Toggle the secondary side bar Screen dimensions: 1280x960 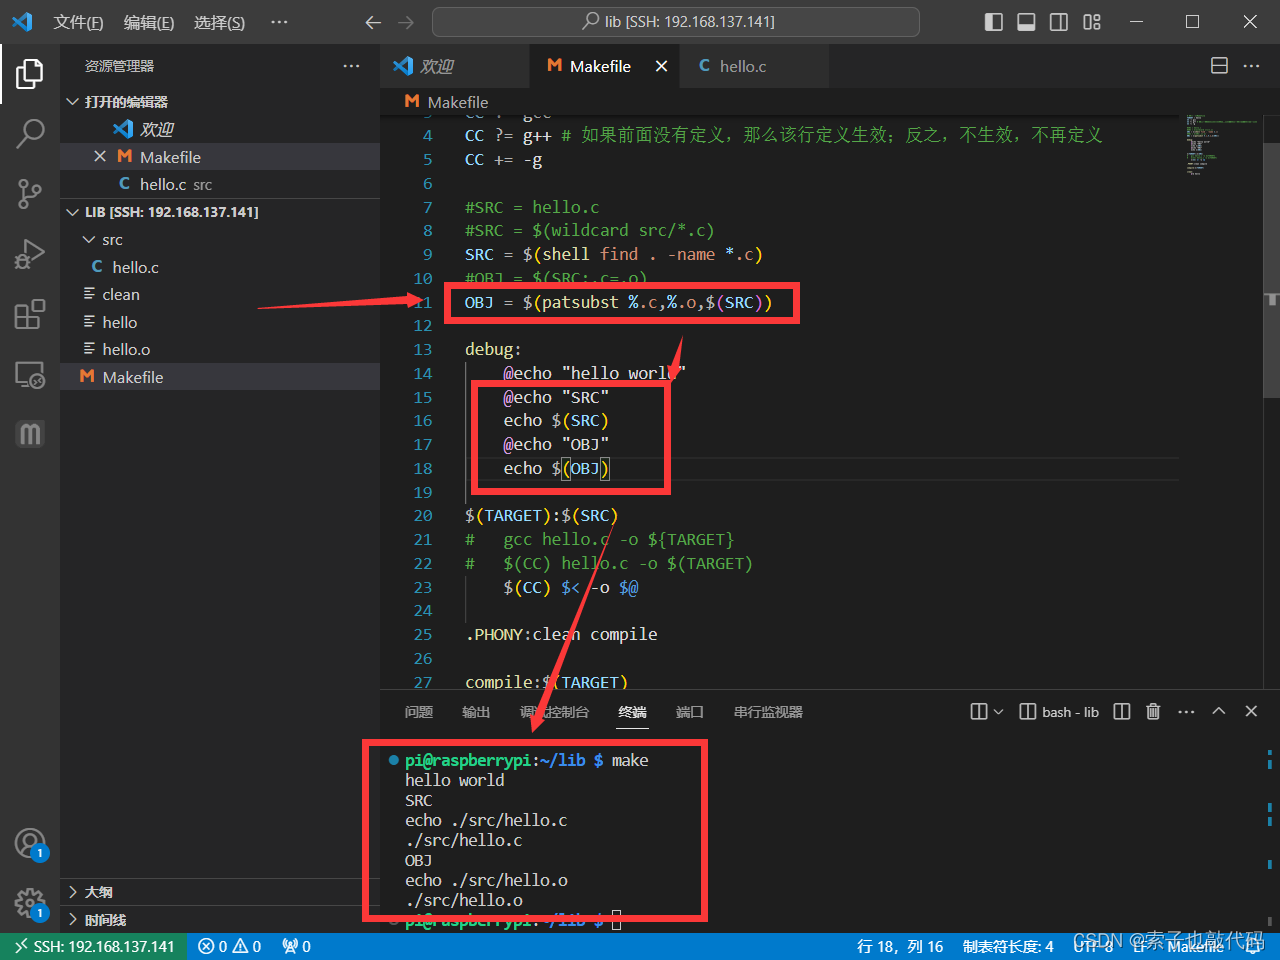click(1059, 22)
